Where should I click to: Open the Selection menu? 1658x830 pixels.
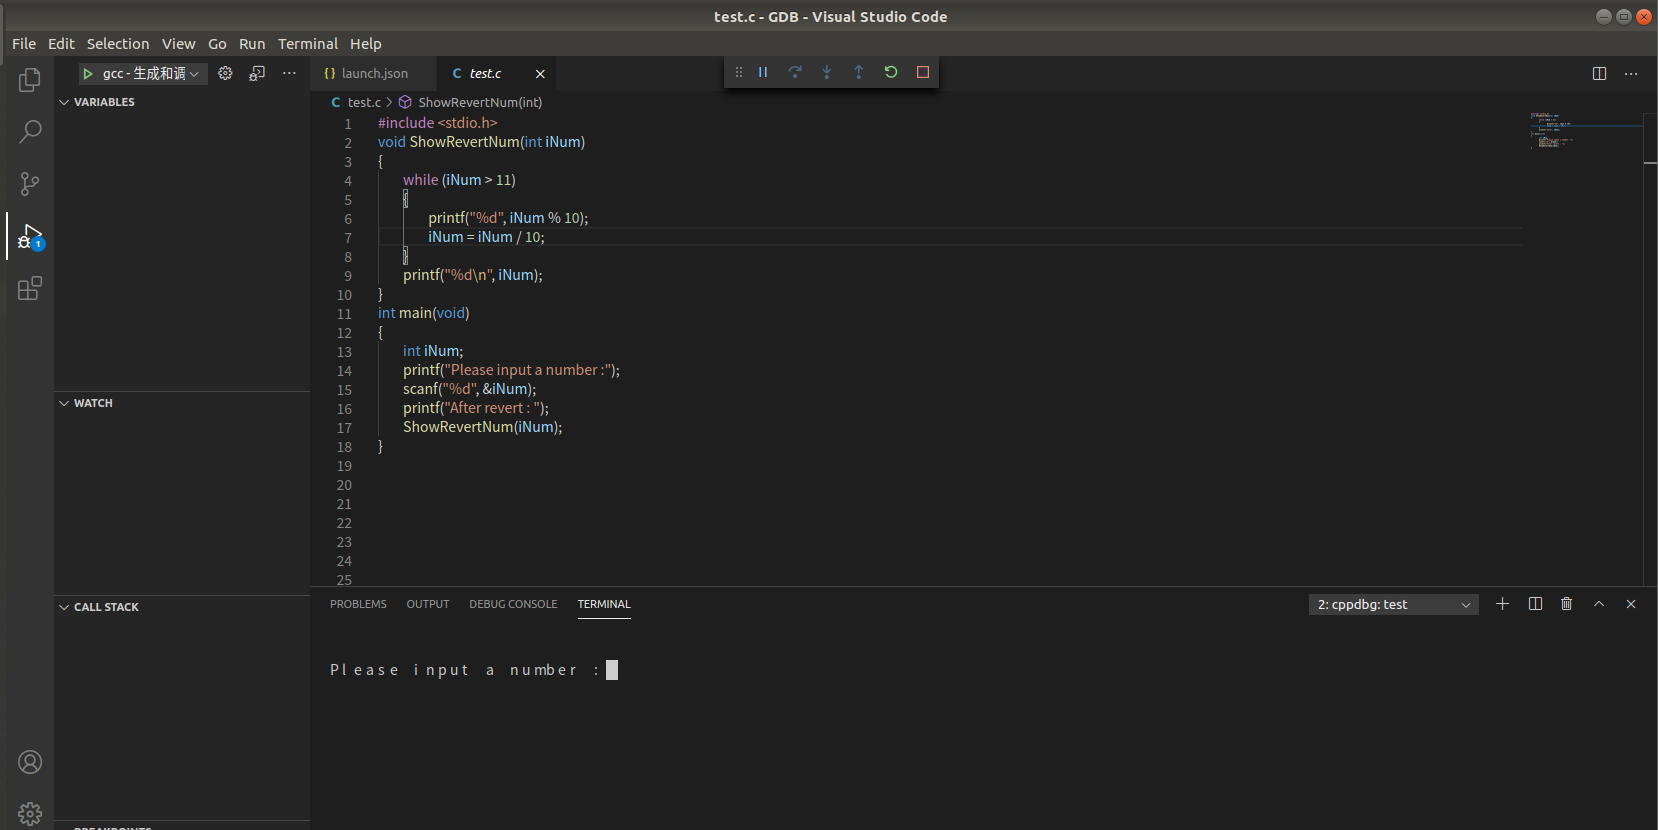click(118, 43)
